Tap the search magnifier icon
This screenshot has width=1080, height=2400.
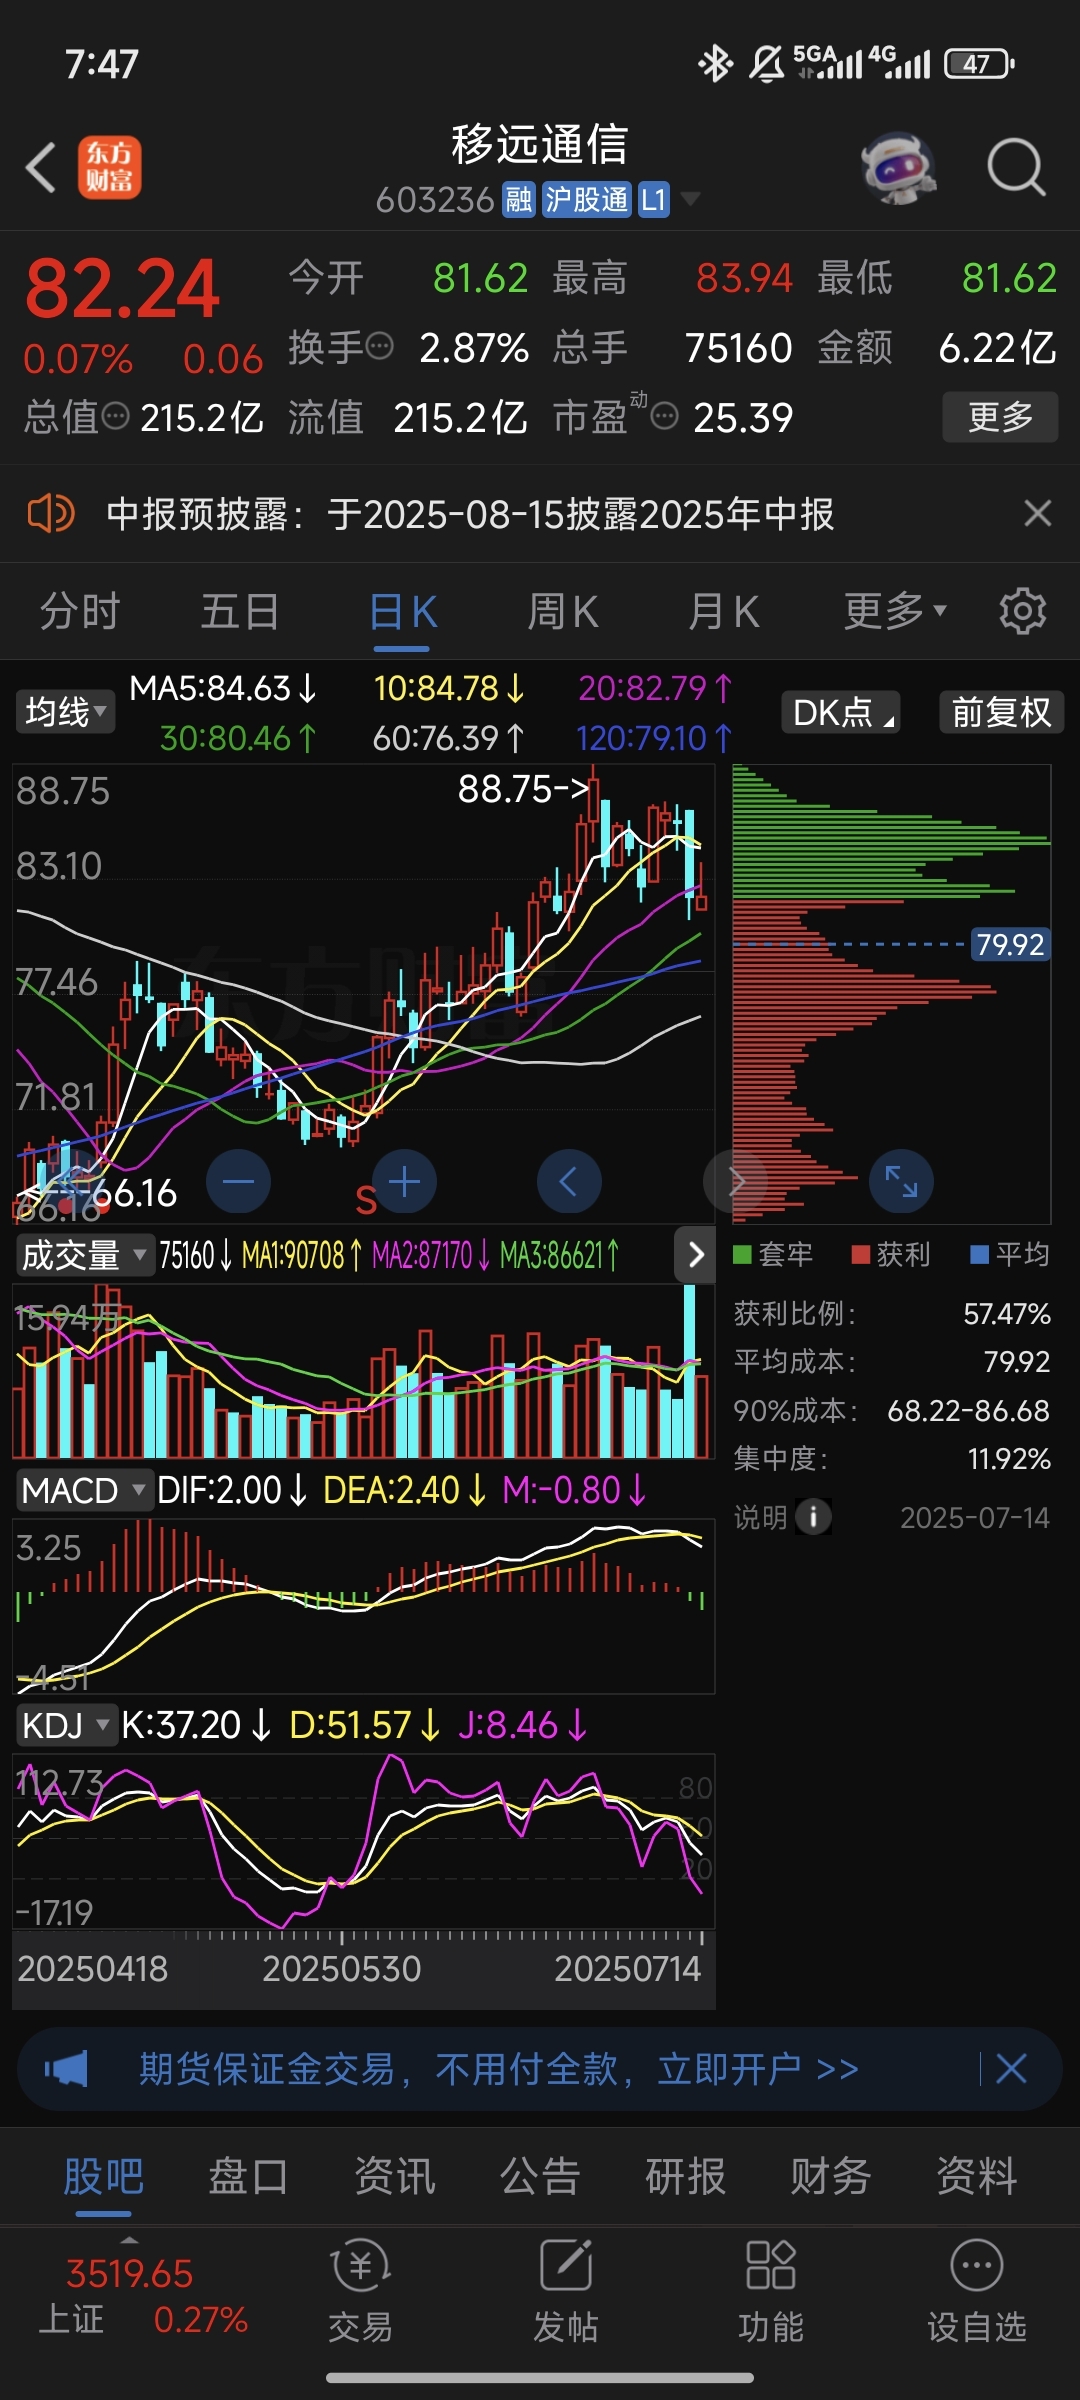[1016, 167]
